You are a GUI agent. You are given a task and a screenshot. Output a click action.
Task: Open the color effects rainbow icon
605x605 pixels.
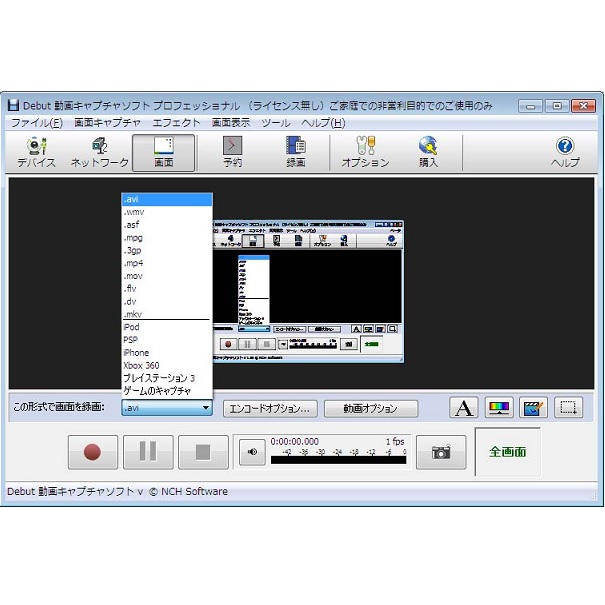[x=499, y=407]
